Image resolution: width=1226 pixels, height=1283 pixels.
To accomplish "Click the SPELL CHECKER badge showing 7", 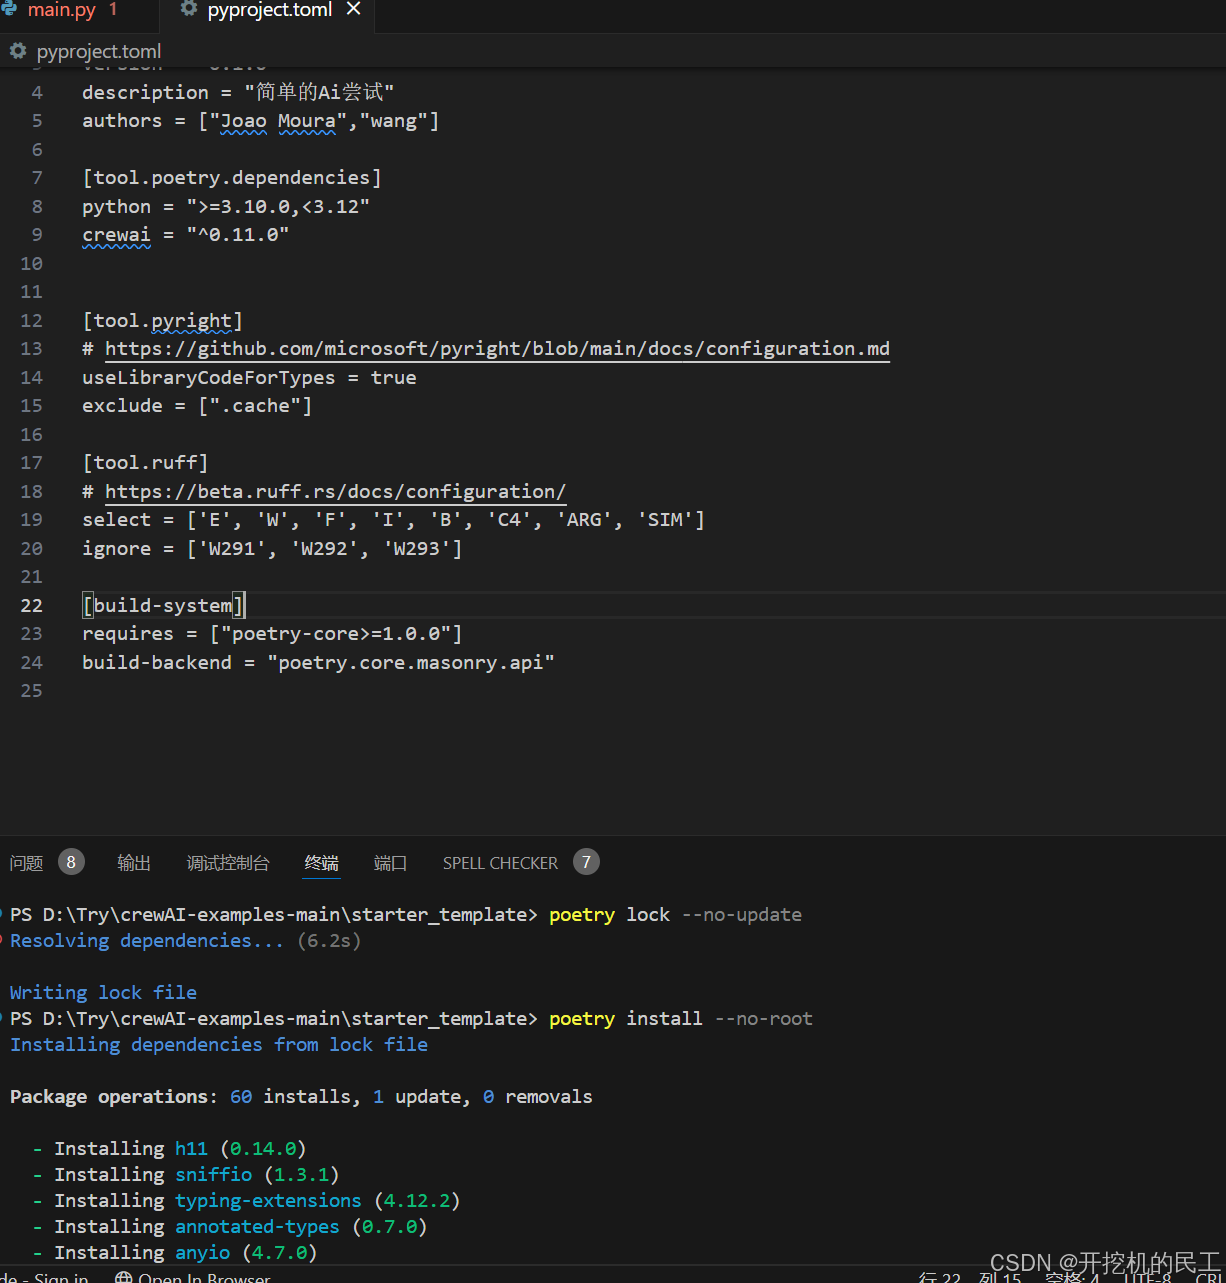I will tap(586, 861).
